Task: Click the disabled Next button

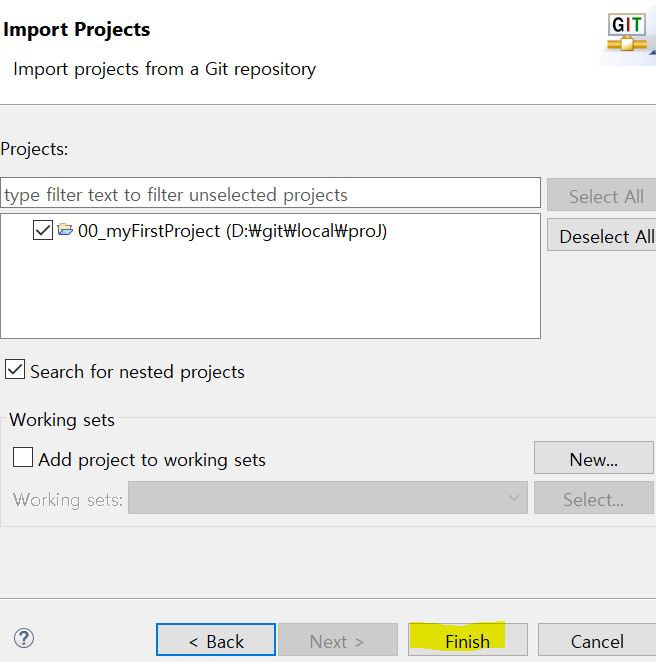Action: click(x=337, y=640)
